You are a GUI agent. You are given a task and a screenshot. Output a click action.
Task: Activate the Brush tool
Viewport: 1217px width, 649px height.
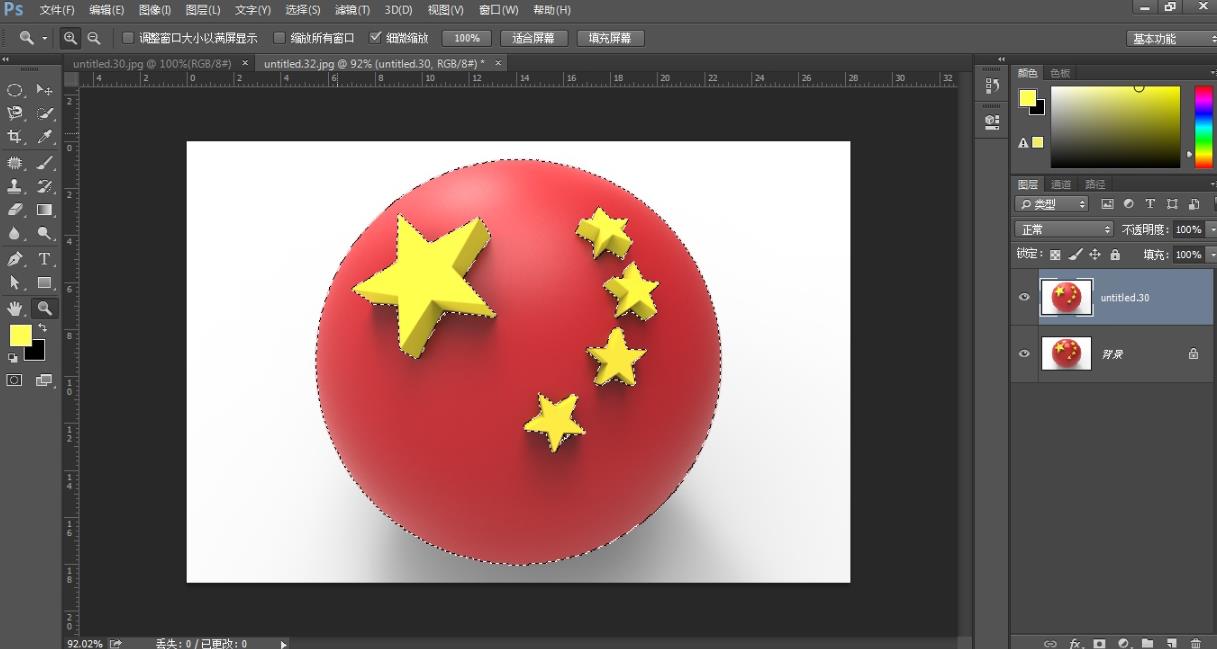[x=44, y=162]
